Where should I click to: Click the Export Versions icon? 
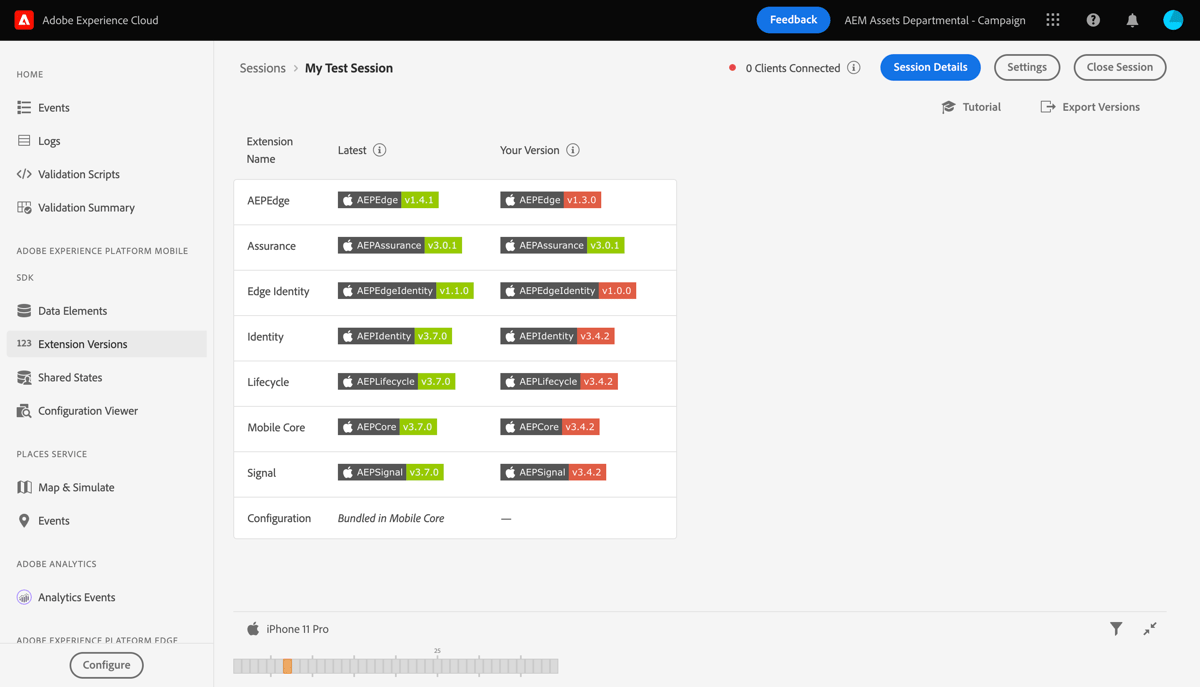click(x=1048, y=106)
